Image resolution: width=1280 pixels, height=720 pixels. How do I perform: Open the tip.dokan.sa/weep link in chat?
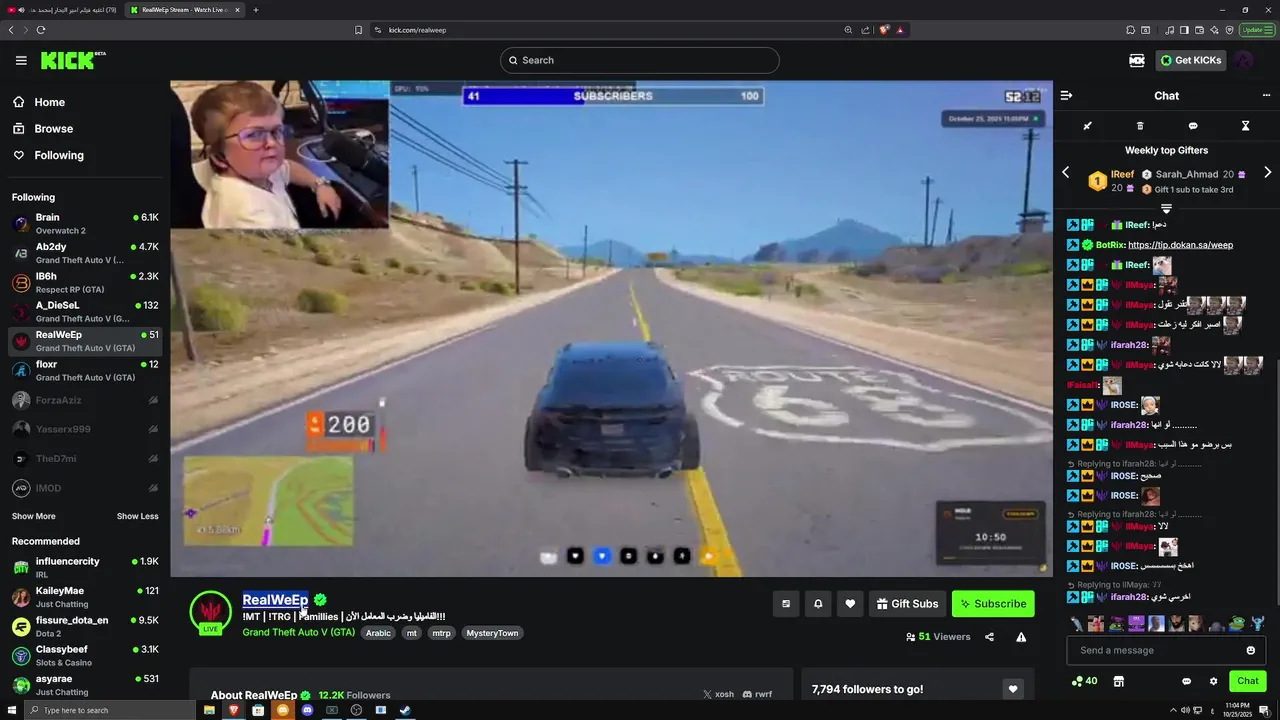1180,245
